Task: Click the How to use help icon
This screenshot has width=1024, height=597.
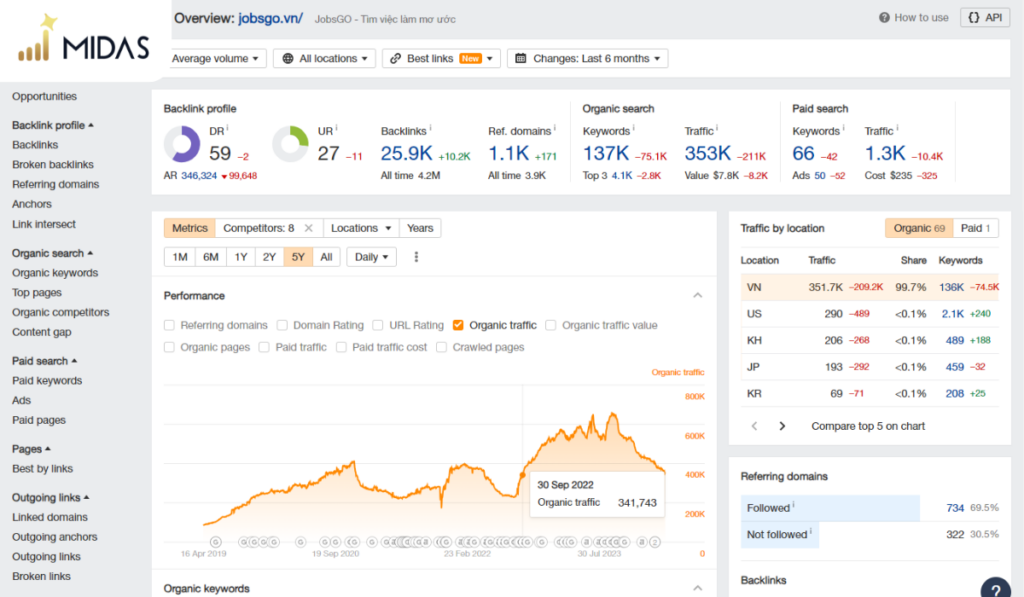Action: point(884,18)
